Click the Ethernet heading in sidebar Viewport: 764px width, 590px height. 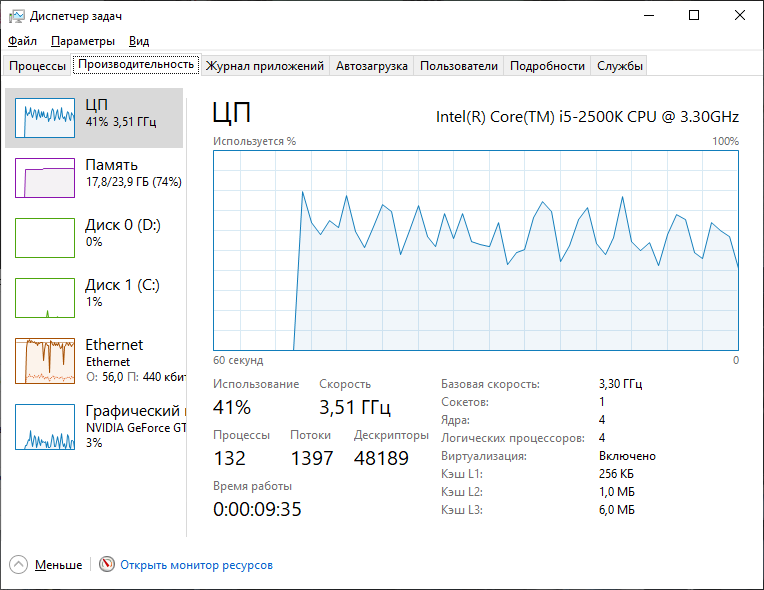coord(114,344)
